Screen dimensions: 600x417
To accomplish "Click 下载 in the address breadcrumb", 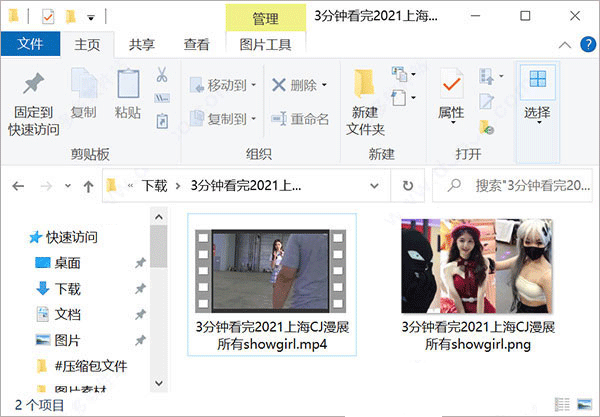I will click(155, 186).
